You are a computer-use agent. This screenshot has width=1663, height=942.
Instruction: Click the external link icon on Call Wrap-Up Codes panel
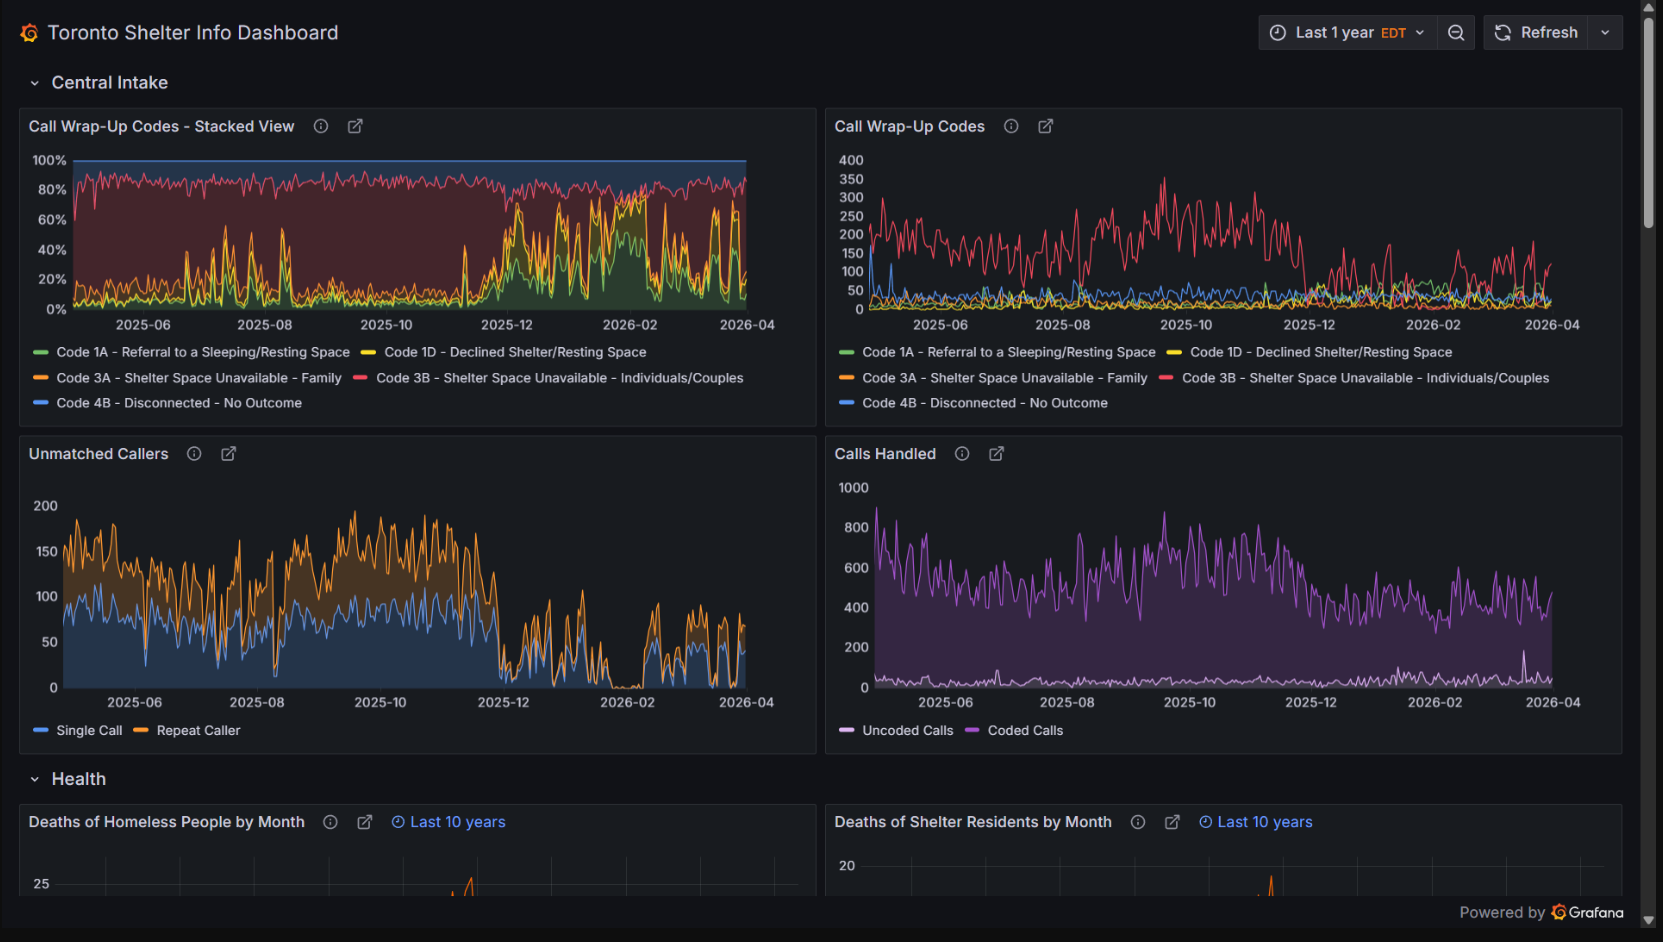pyautogui.click(x=1045, y=126)
